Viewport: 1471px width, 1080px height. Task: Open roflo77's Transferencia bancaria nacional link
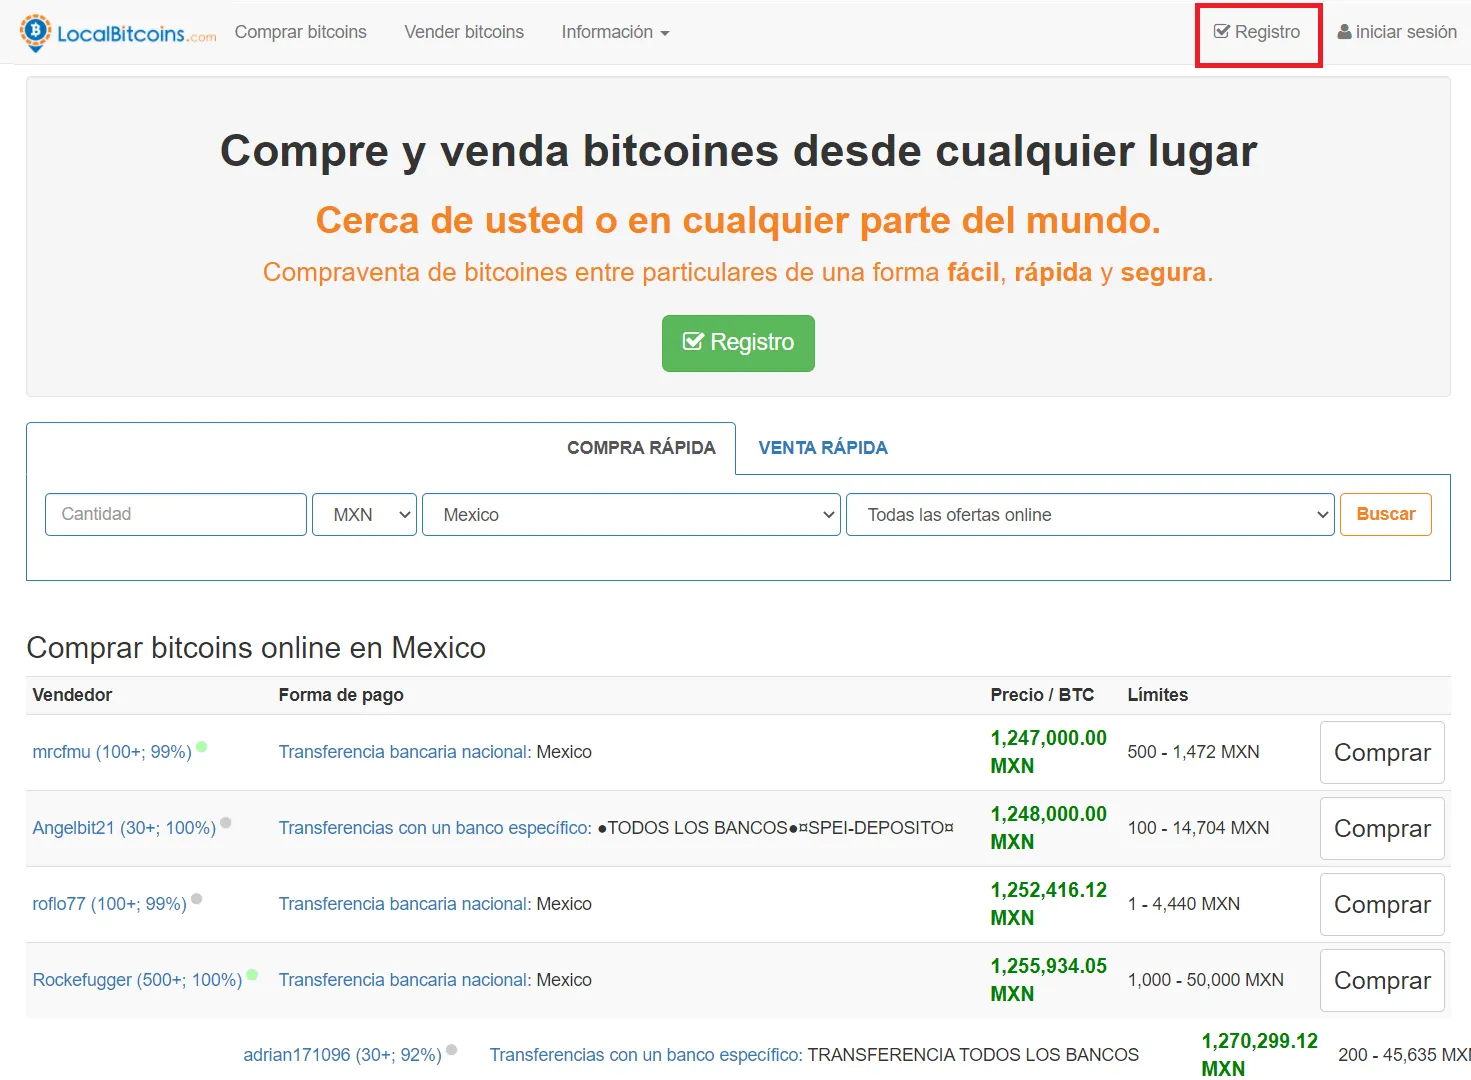[405, 904]
